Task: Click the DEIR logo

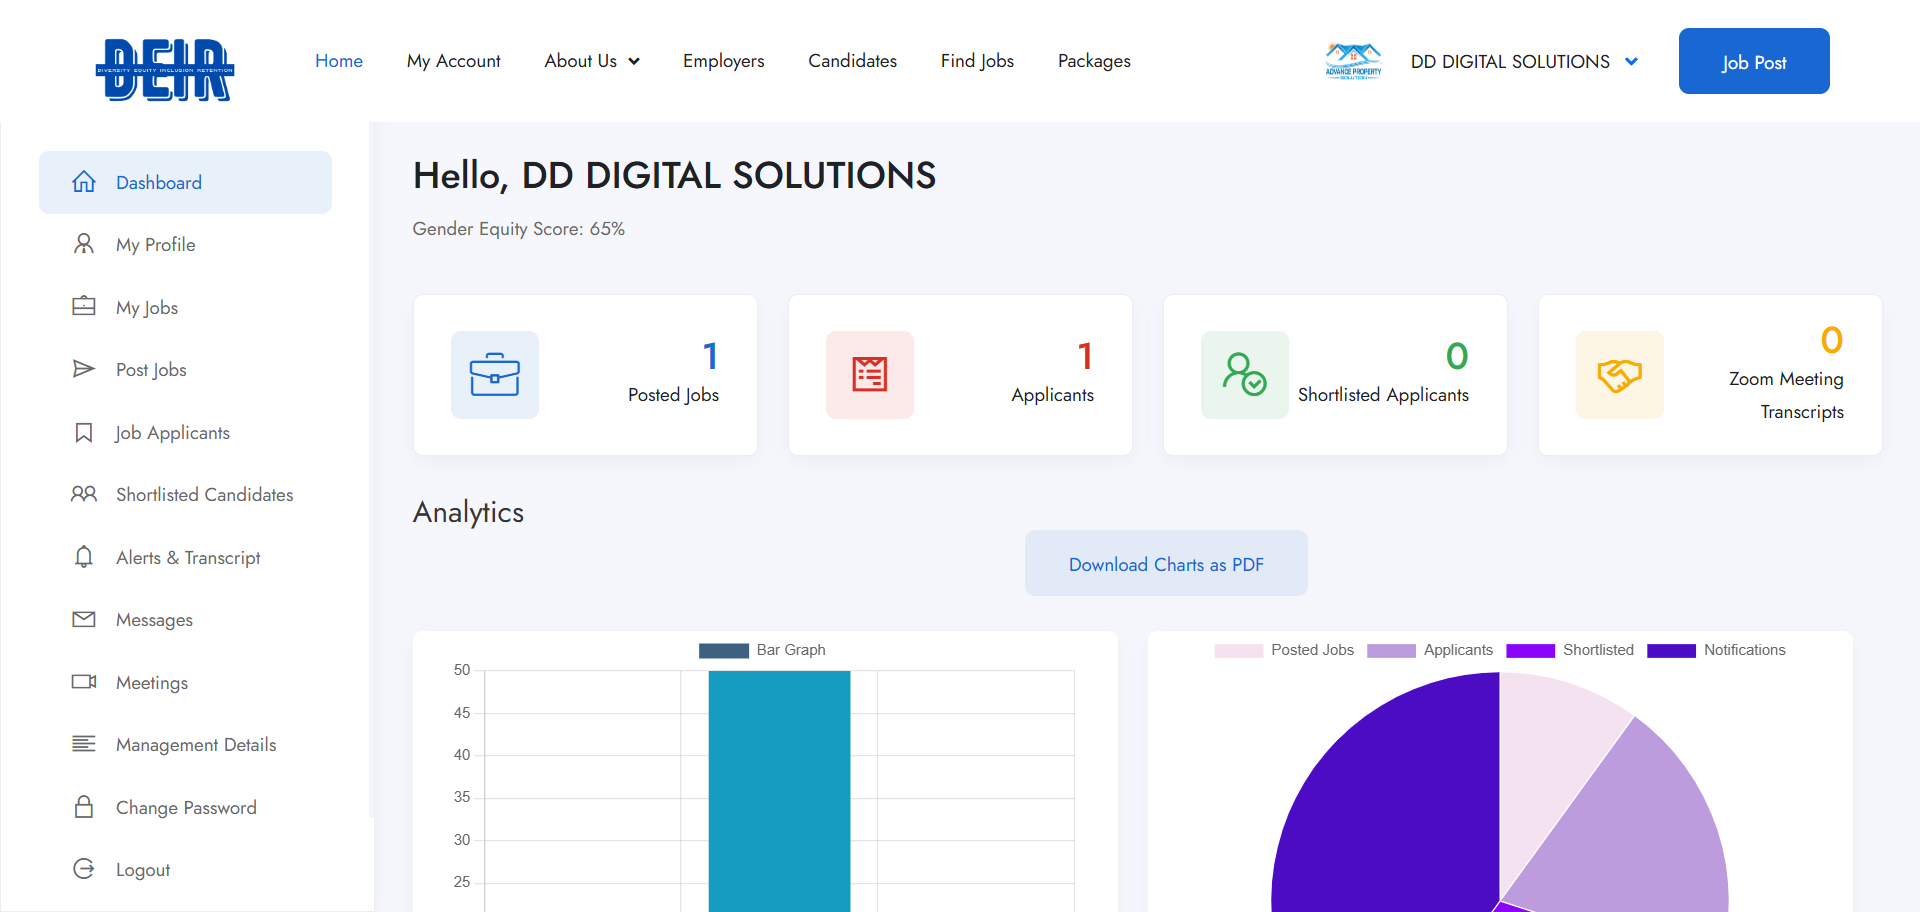Action: point(165,69)
